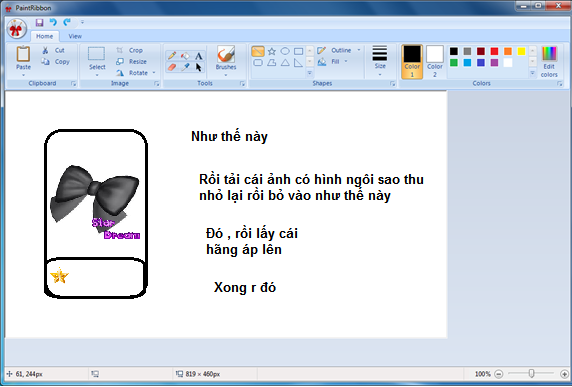Image resolution: width=572 pixels, height=387 pixels.
Task: Pick the orange palette color
Action: click(508, 51)
